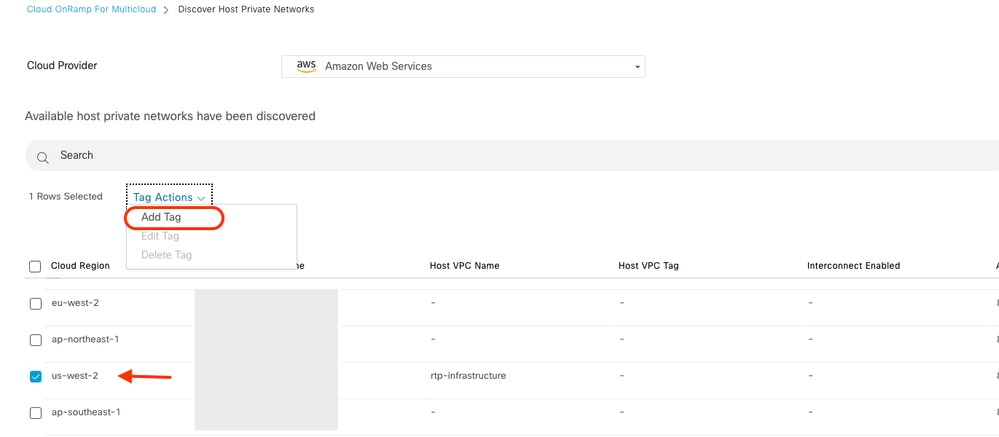This screenshot has height=437, width=999.
Task: Check the ap-northeast-1 row checkbox
Action: [x=36, y=340]
